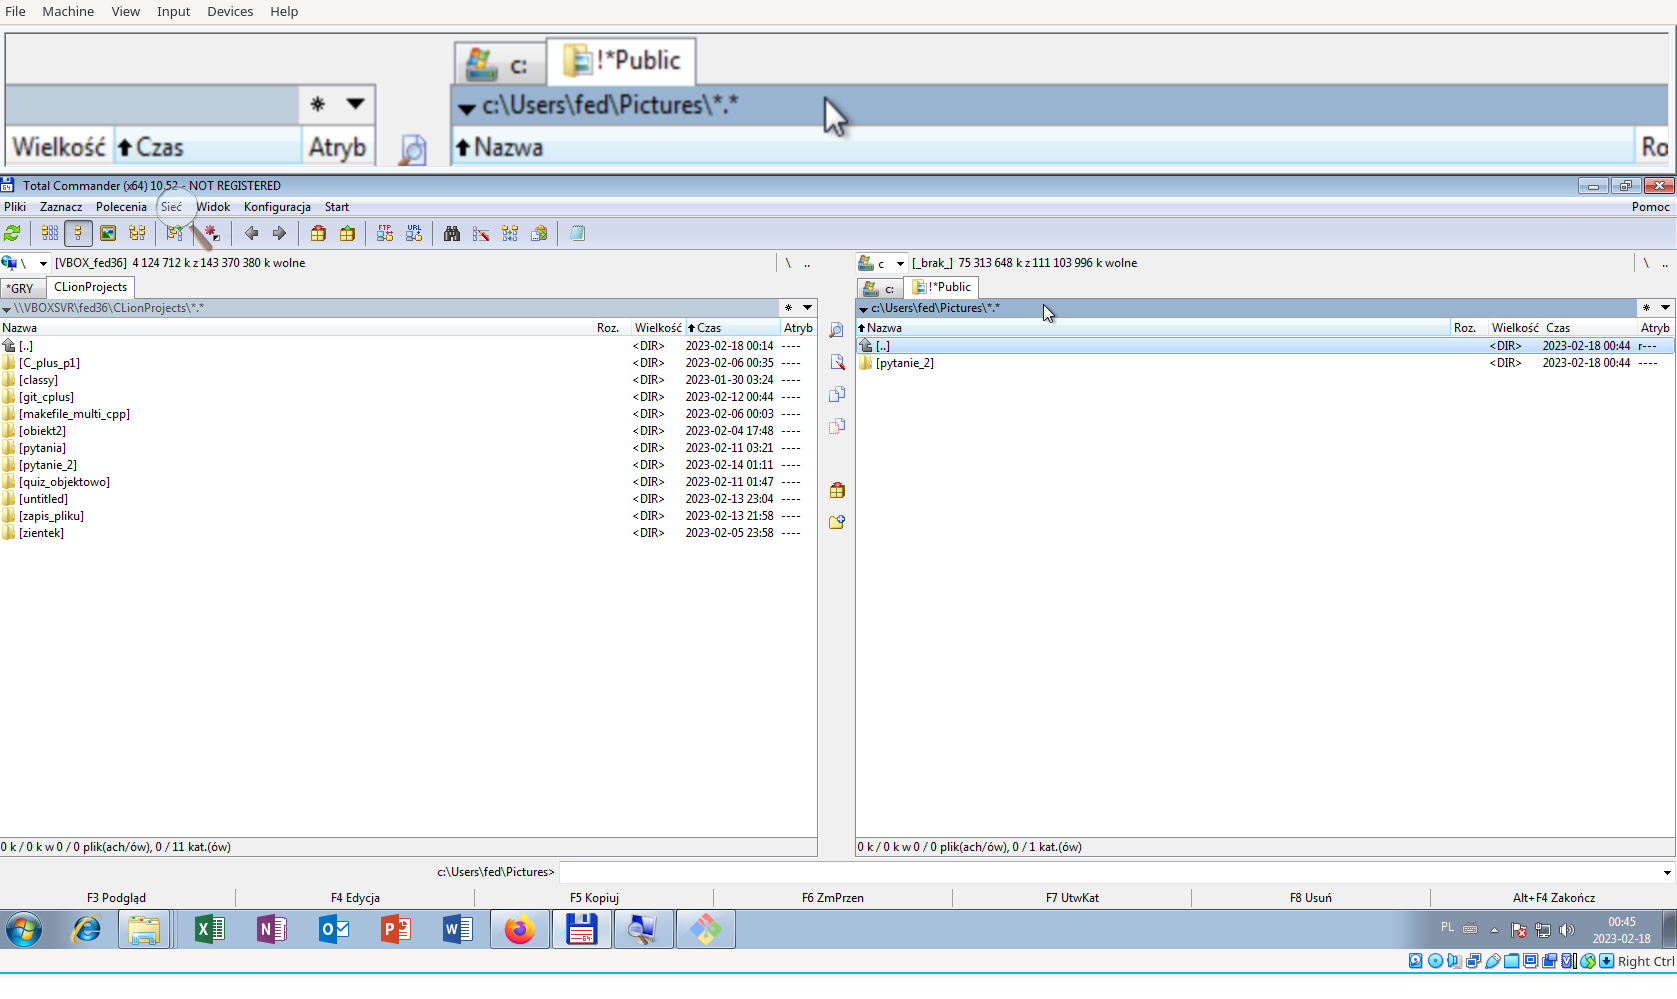Click the go back arrow icon
The height and width of the screenshot is (999, 1677).
(251, 233)
